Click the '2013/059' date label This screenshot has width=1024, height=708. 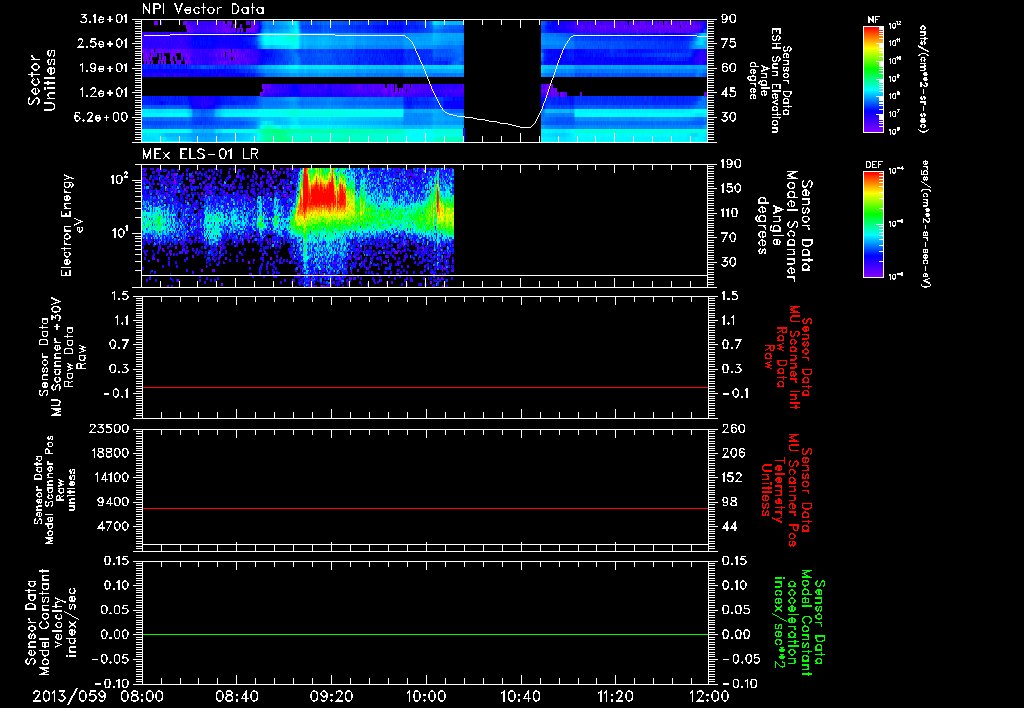coord(70,696)
